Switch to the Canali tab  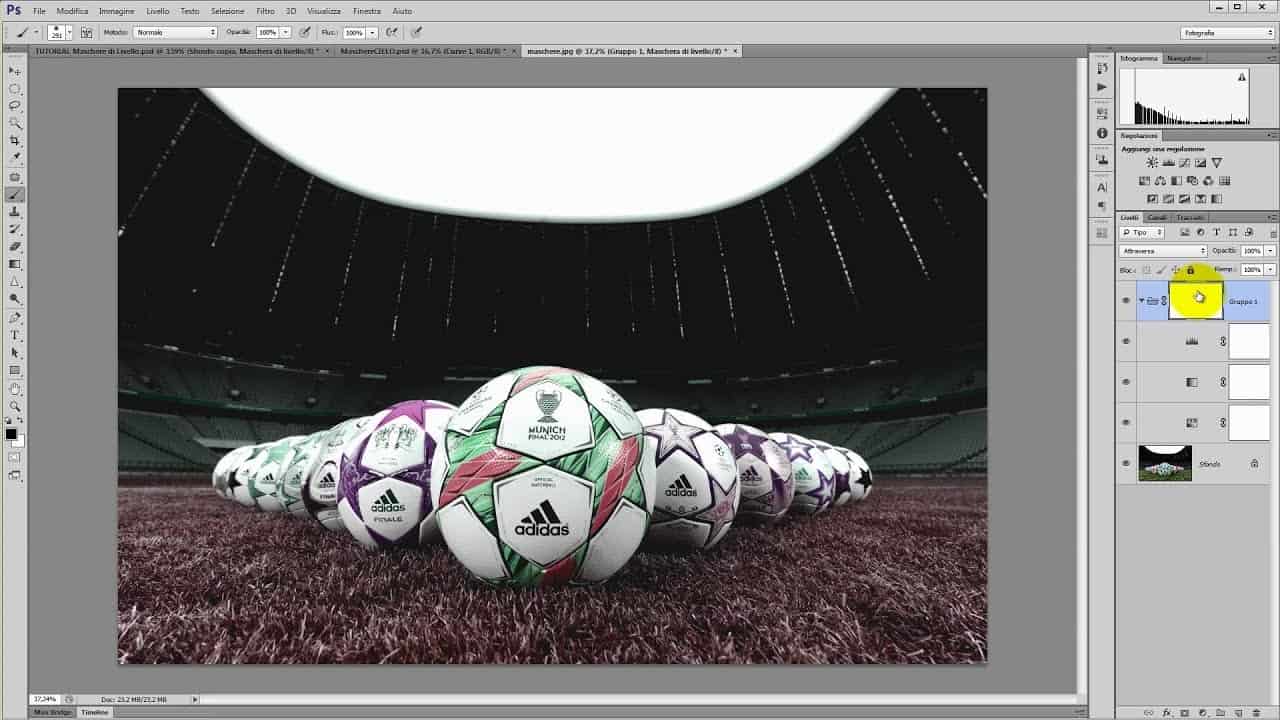[1157, 217]
